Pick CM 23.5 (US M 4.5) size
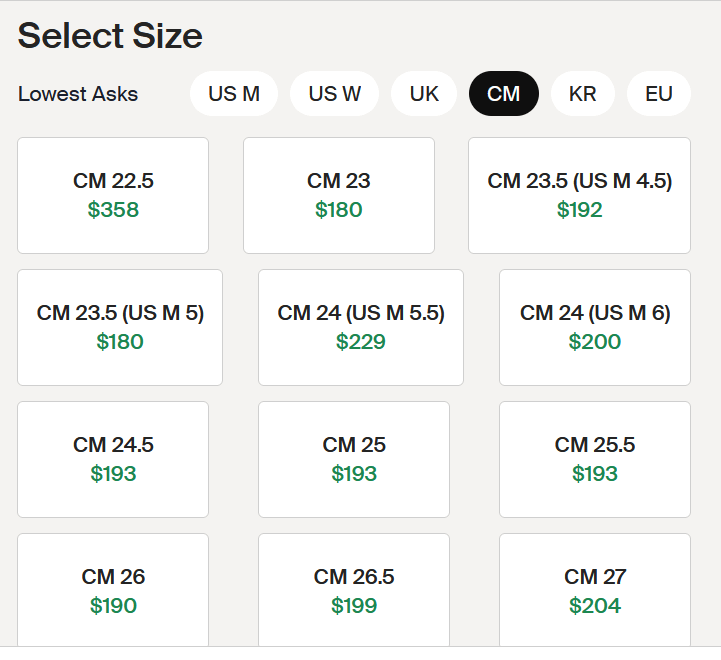 [x=579, y=195]
